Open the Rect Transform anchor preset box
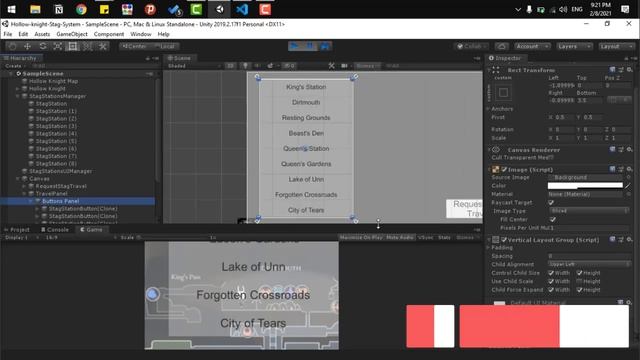The image size is (640, 360). [503, 93]
